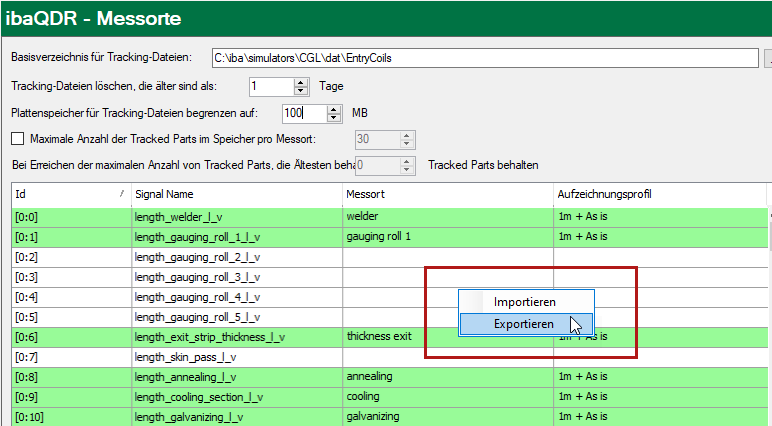The height and width of the screenshot is (426, 772).
Task: Select the Id cell [0:8]
Action: [71, 378]
